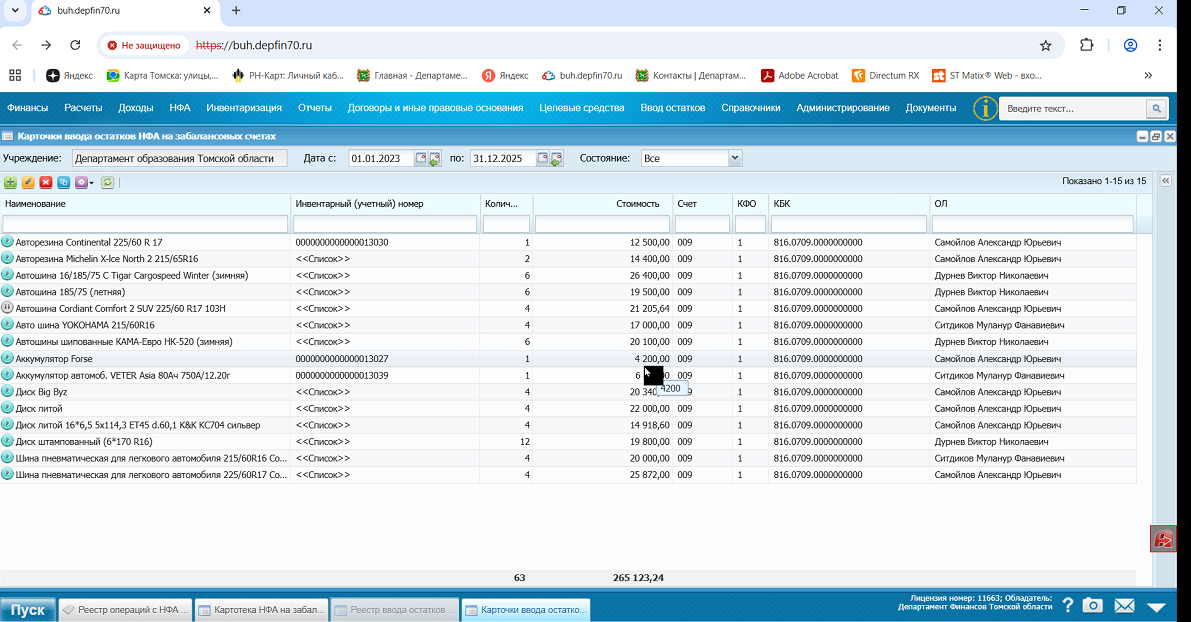The width and height of the screenshot is (1191, 622).
Task: Open the Финансы menu
Action: coord(27,108)
